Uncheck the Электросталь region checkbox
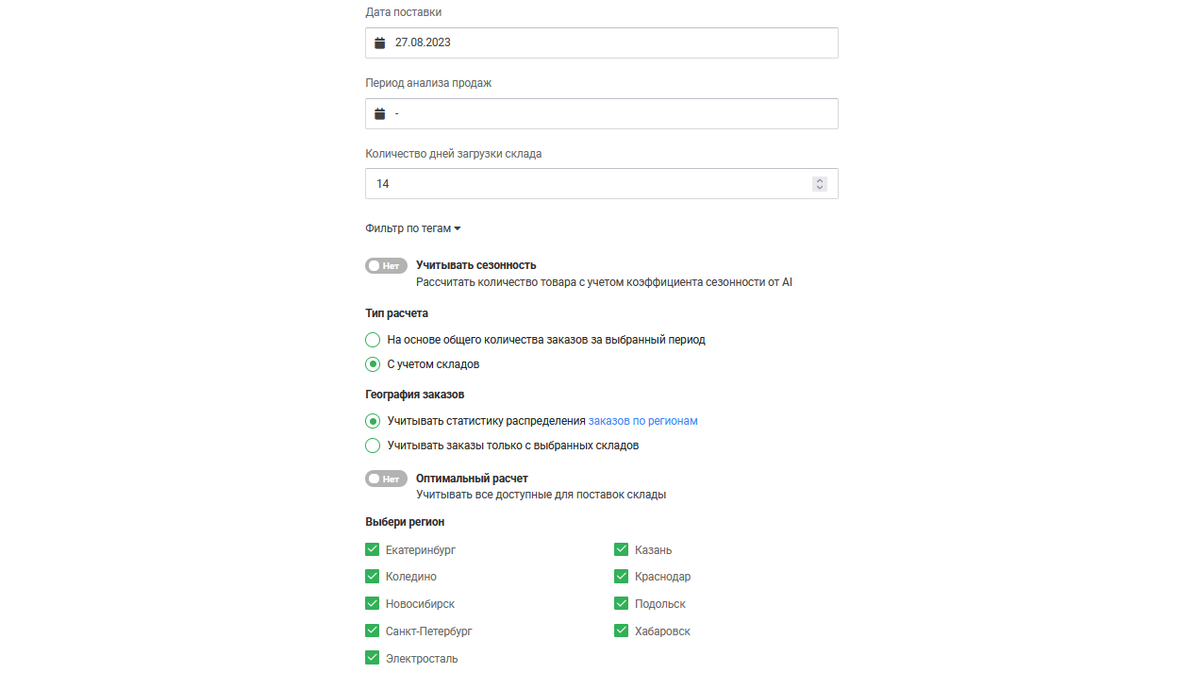Viewport: 1200px width, 673px height. point(372,658)
